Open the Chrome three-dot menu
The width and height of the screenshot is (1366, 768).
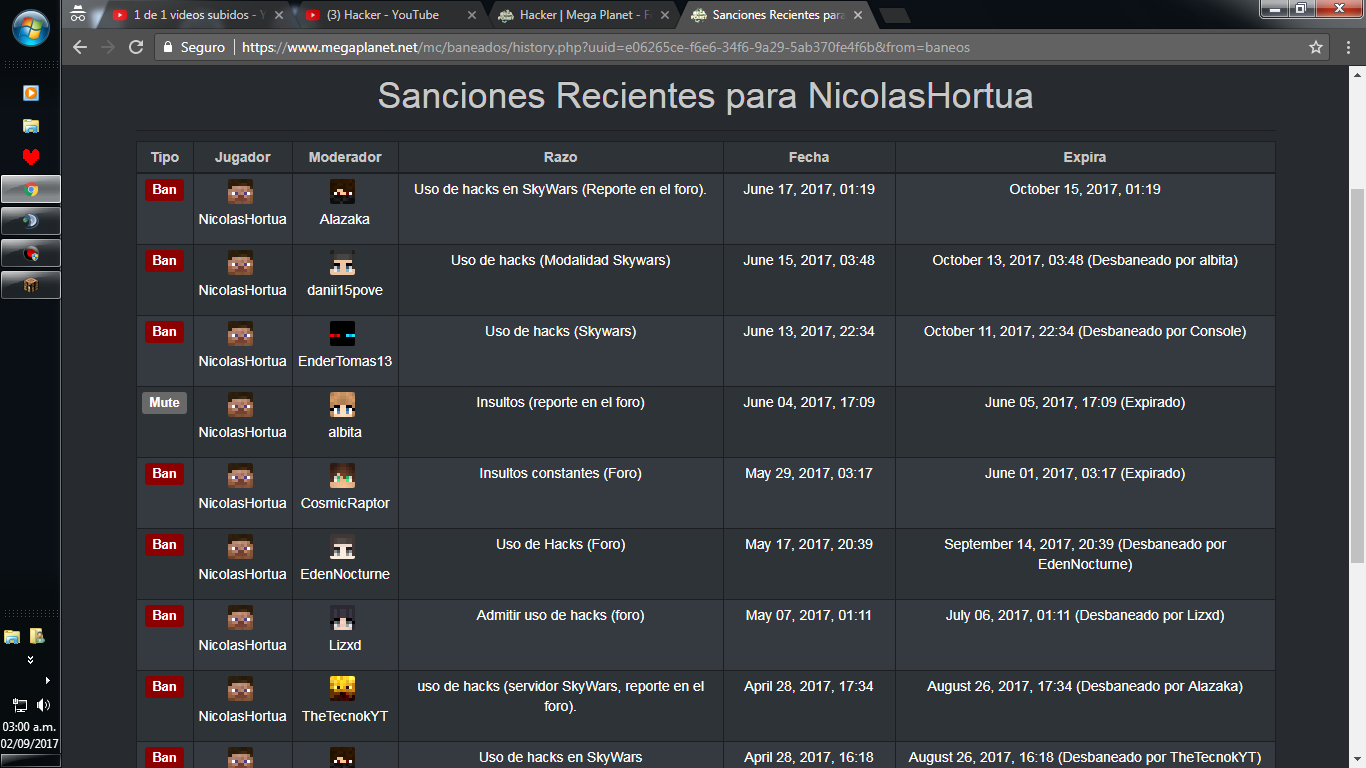click(1348, 47)
